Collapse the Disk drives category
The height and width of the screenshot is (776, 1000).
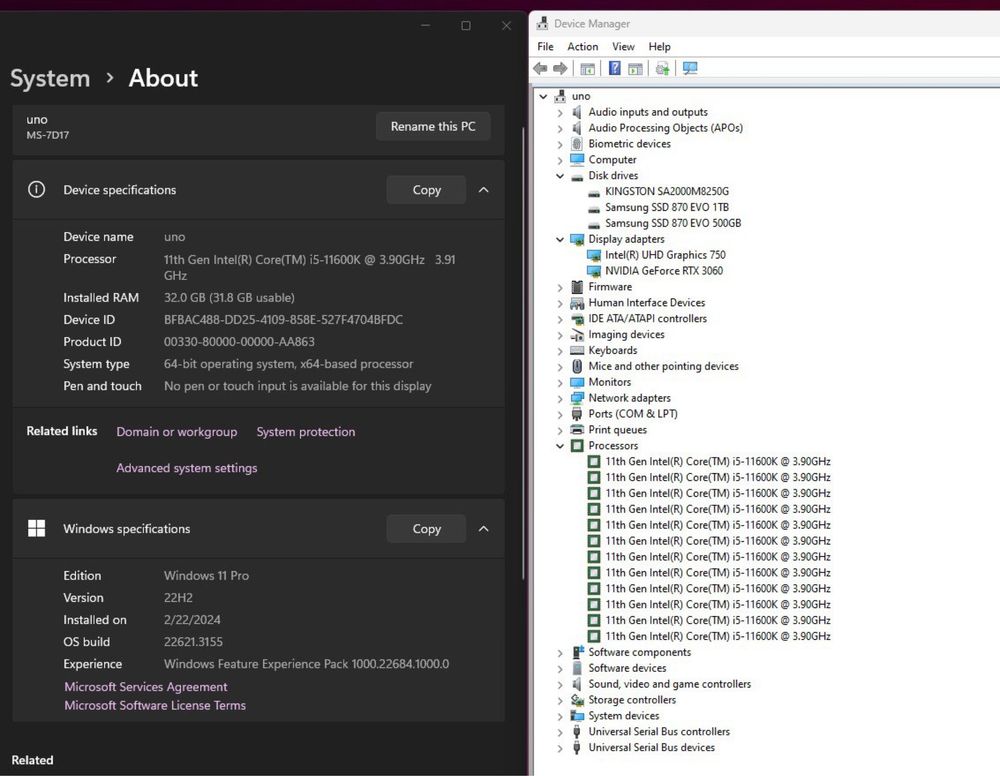560,176
